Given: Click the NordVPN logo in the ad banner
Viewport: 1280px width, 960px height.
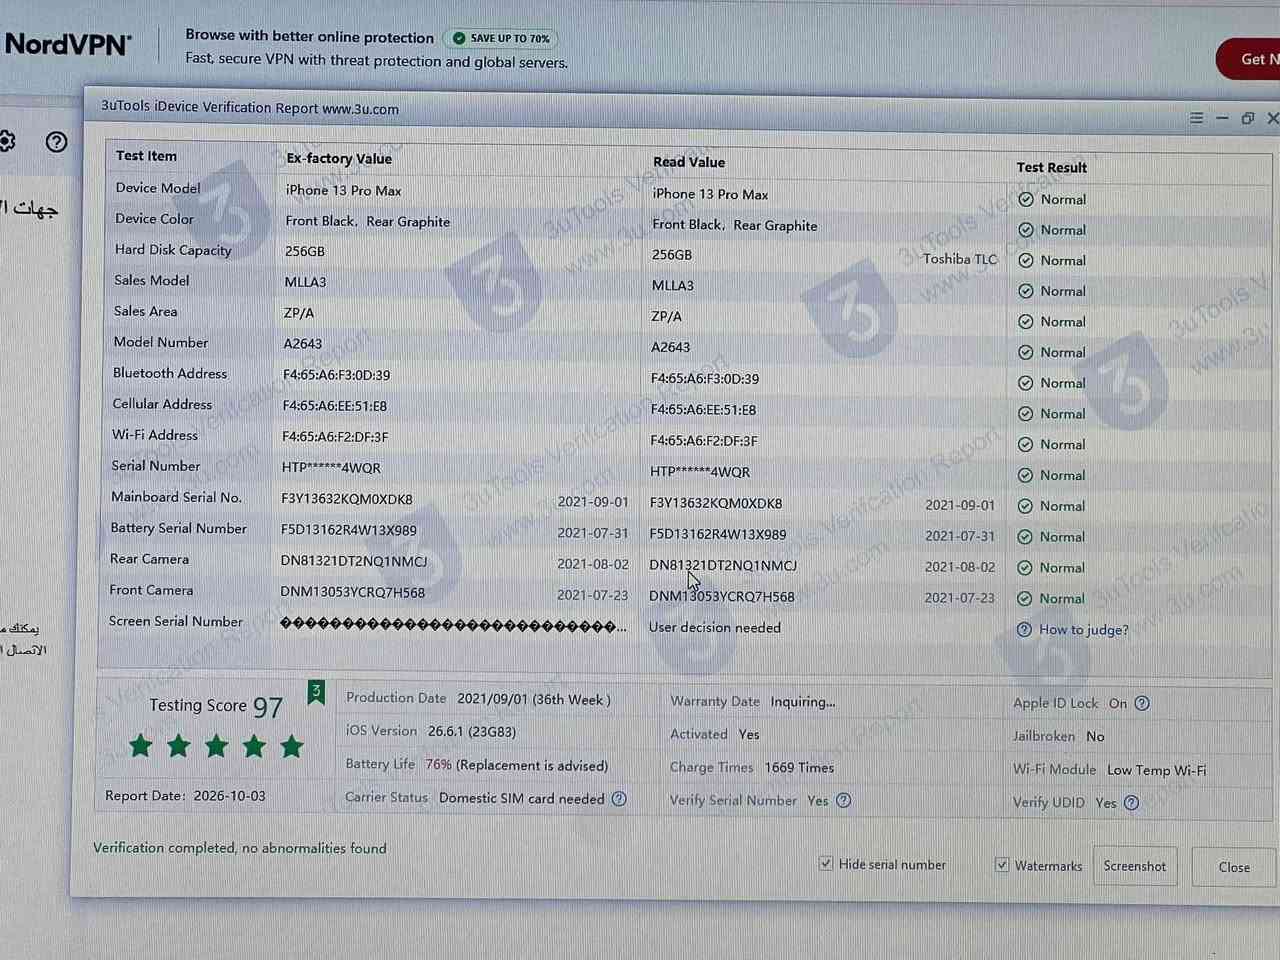Looking at the screenshot, I should click(x=68, y=45).
